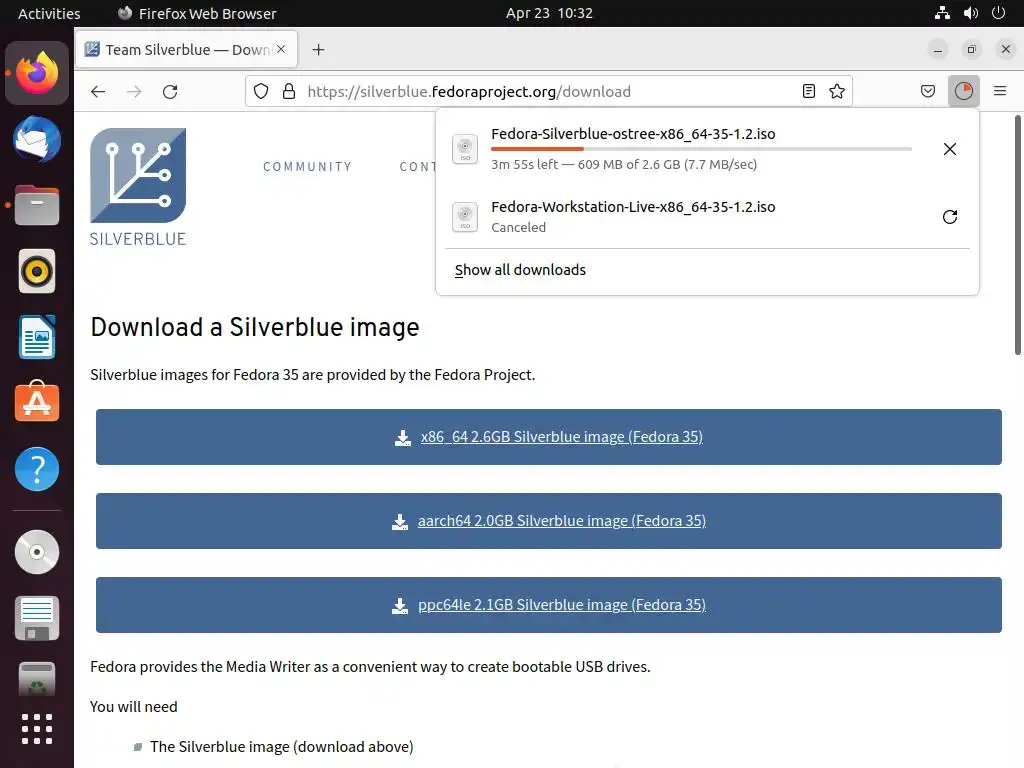Click the 'Download a Silverblue image' heading
1024x768 pixels.
pyautogui.click(x=255, y=327)
